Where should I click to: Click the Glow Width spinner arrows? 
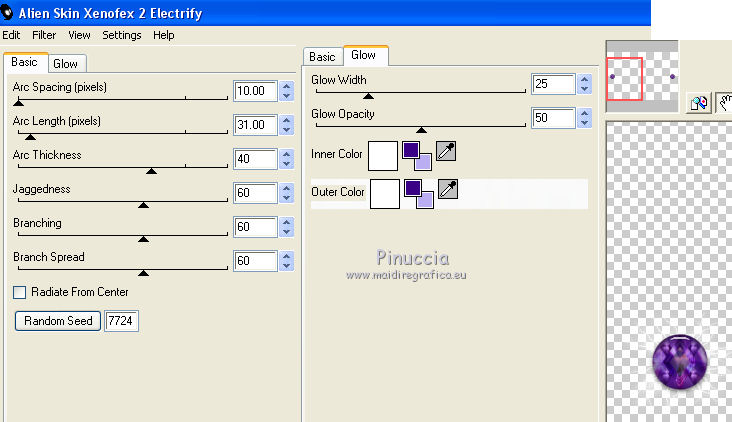point(586,85)
